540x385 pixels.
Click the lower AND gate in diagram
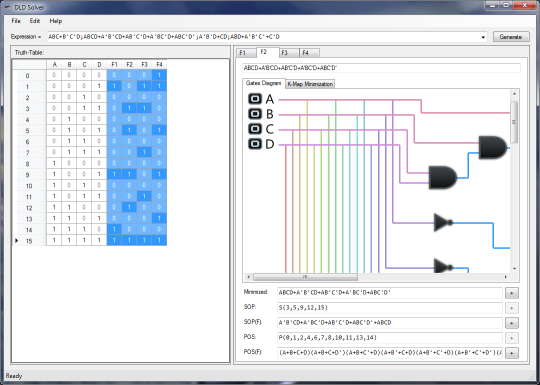click(x=443, y=177)
